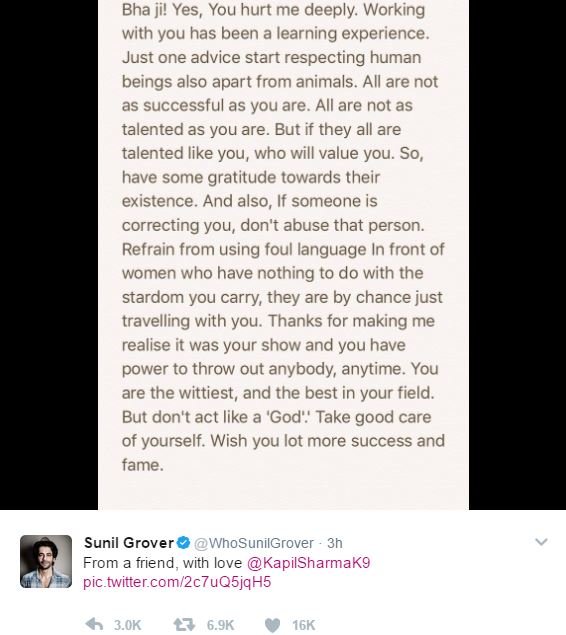Click the Sunil Grover display name
The image size is (566, 635).
129,543
